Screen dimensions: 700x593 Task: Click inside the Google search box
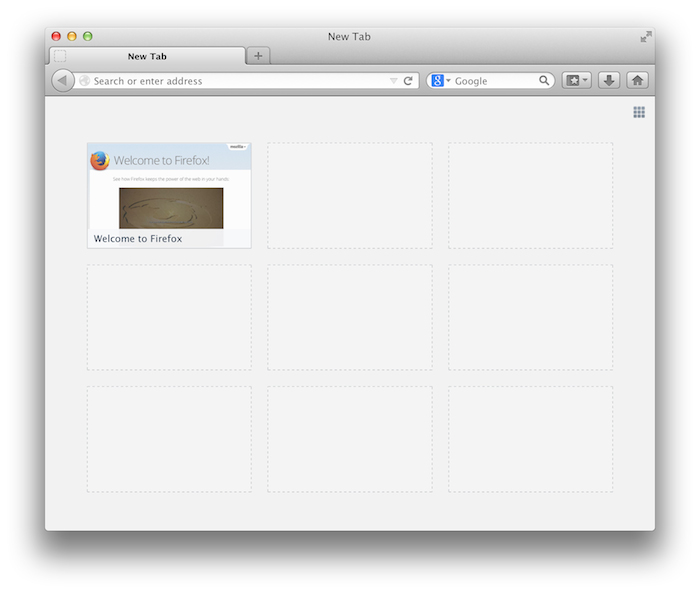tap(494, 81)
